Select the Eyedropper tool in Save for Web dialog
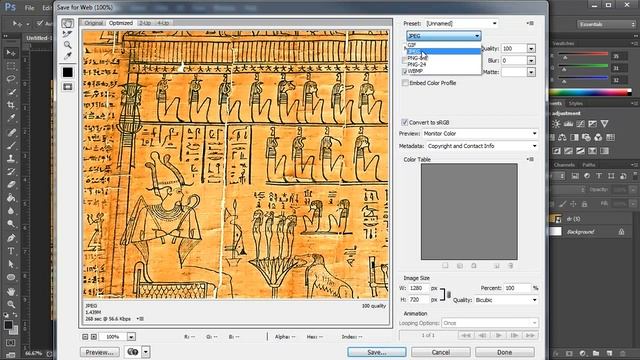The height and width of the screenshot is (360, 640). pos(67,56)
